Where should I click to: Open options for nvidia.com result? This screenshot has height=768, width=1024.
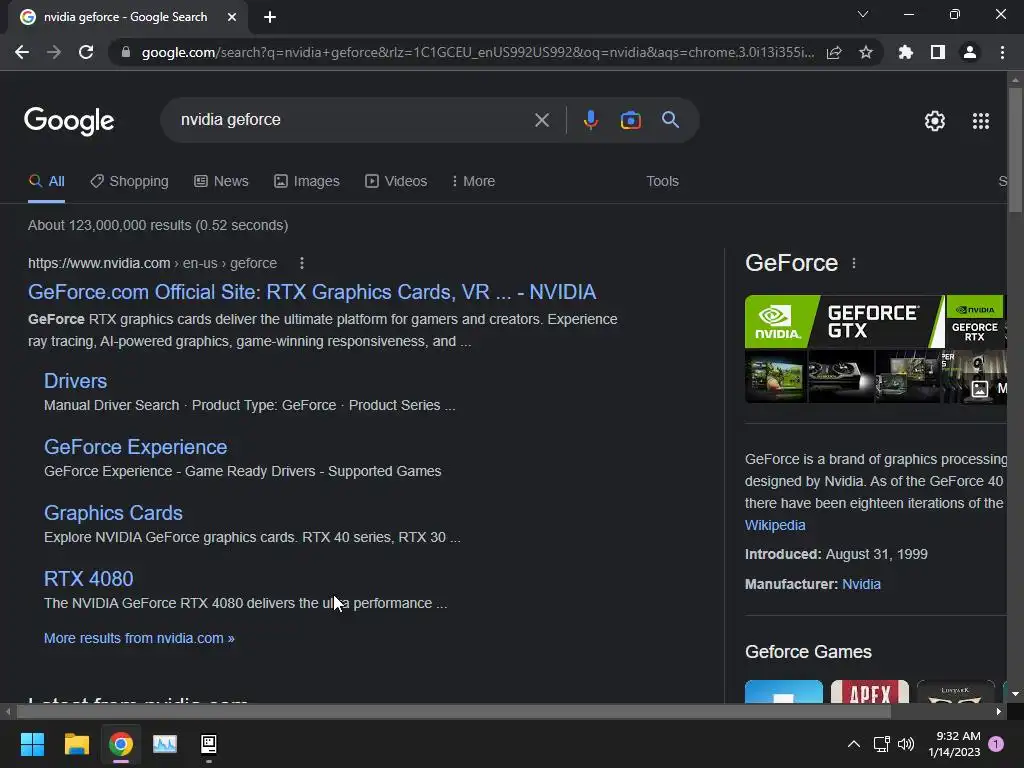pos(301,263)
